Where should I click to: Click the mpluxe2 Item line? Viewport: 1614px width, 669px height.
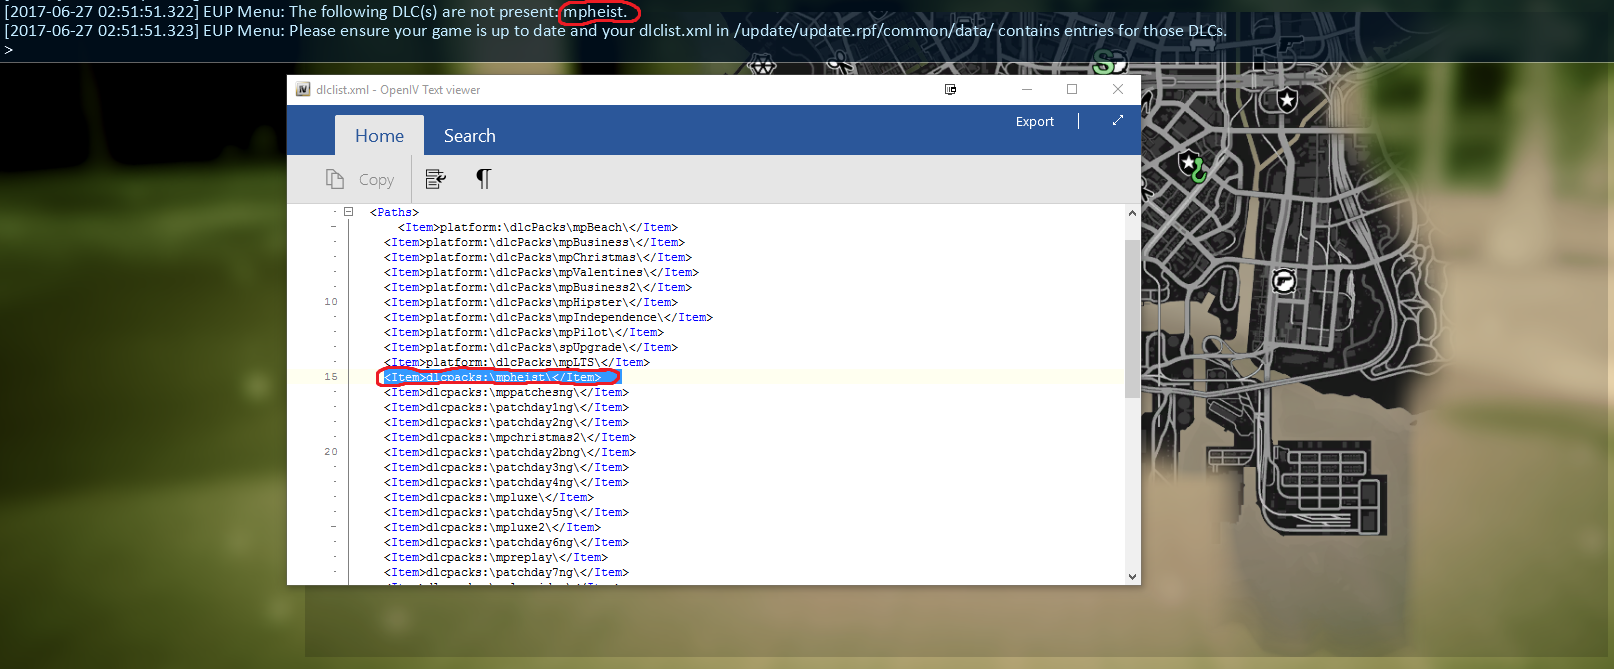pos(492,527)
